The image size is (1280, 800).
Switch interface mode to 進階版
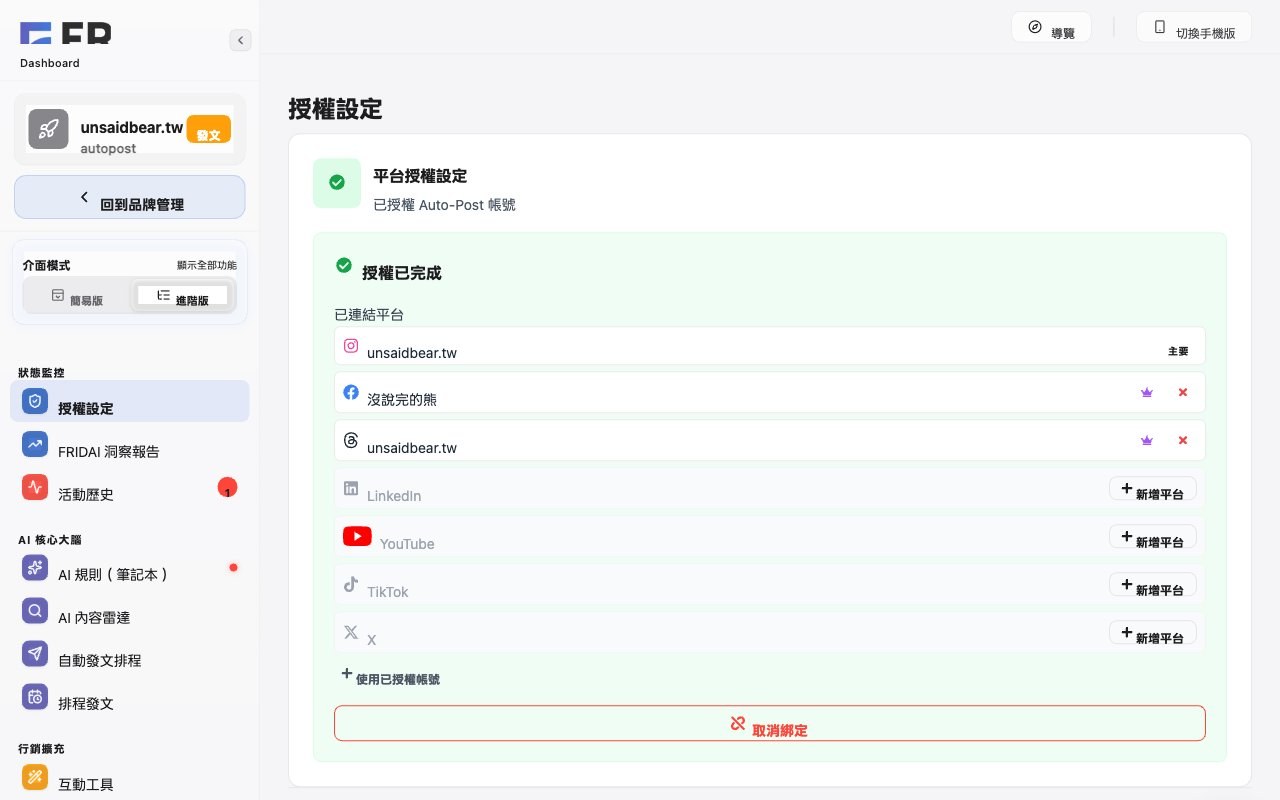[x=183, y=296]
